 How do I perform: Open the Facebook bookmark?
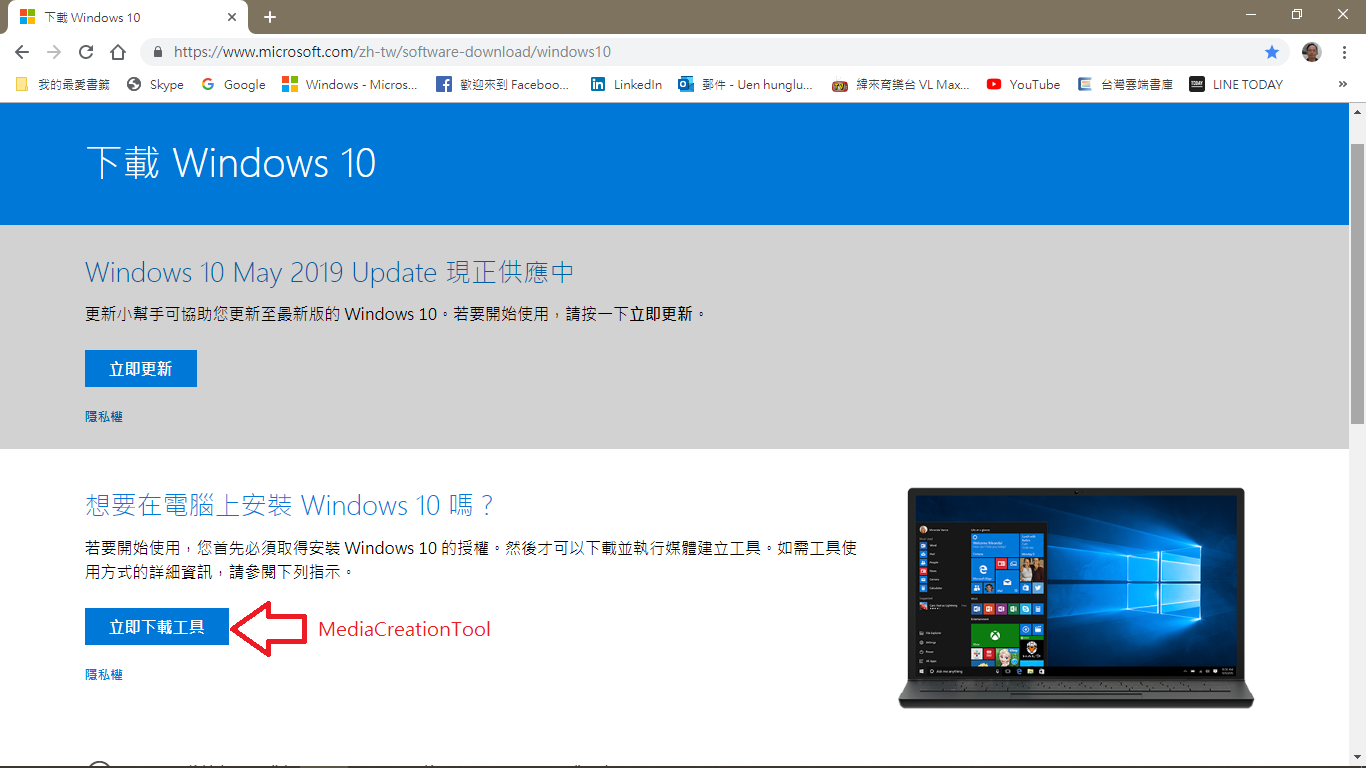click(502, 84)
